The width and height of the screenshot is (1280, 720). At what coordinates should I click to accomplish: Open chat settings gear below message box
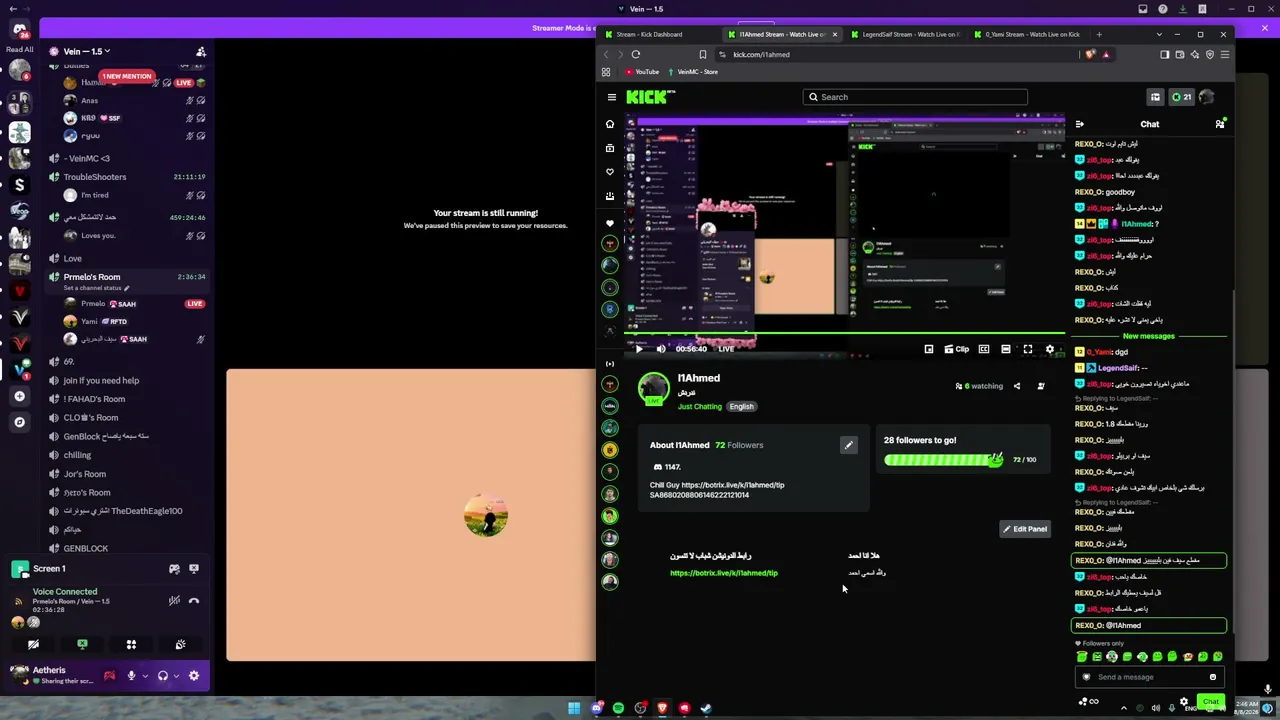click(x=1184, y=702)
